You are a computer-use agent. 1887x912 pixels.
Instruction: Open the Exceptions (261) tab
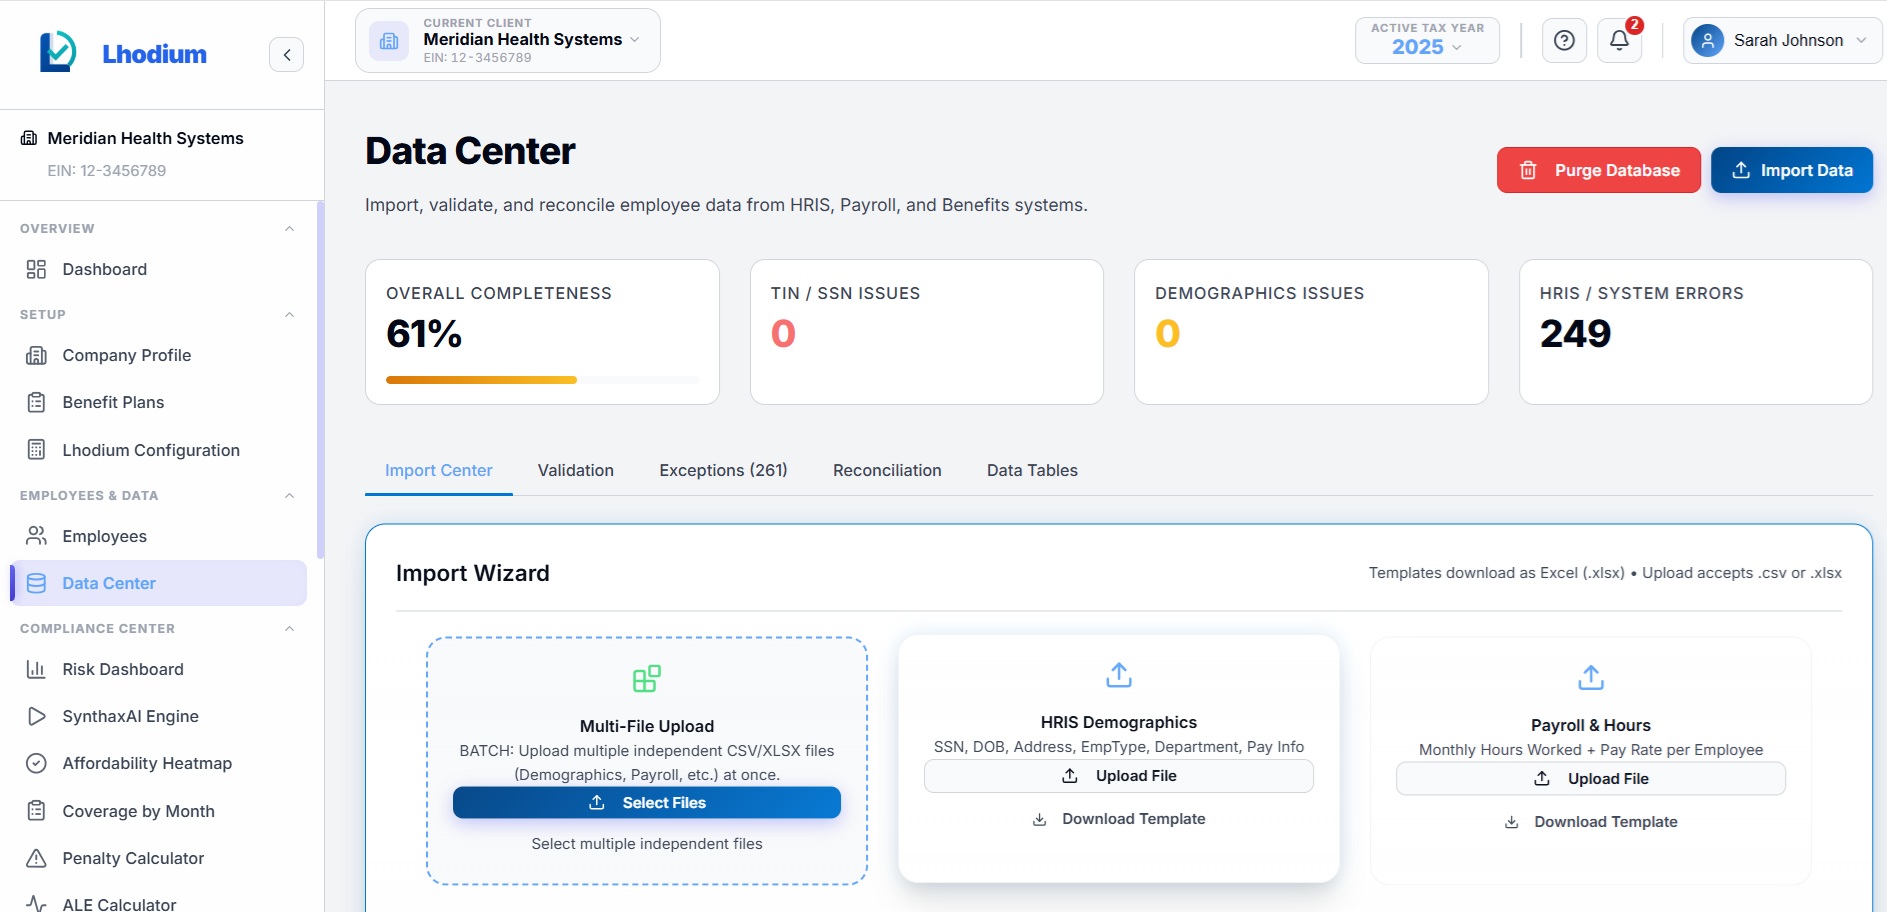pos(723,470)
